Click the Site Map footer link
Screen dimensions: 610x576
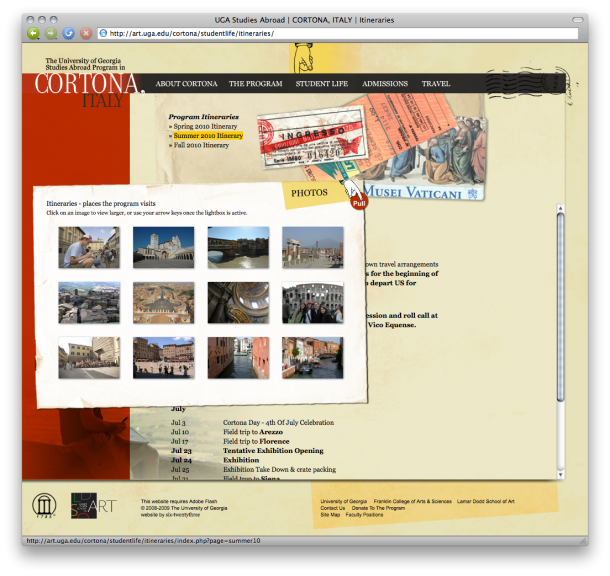pos(330,515)
